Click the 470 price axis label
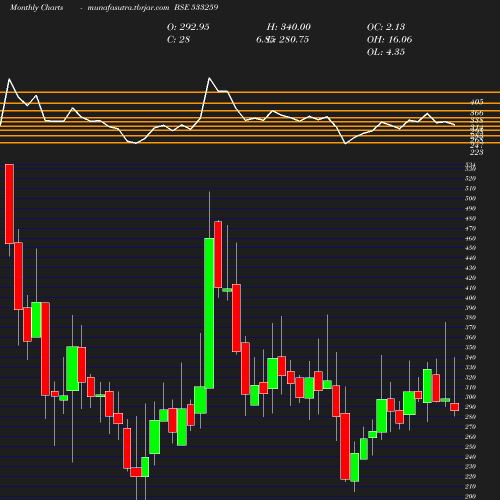Image resolution: width=500 pixels, height=500 pixels. (x=470, y=228)
